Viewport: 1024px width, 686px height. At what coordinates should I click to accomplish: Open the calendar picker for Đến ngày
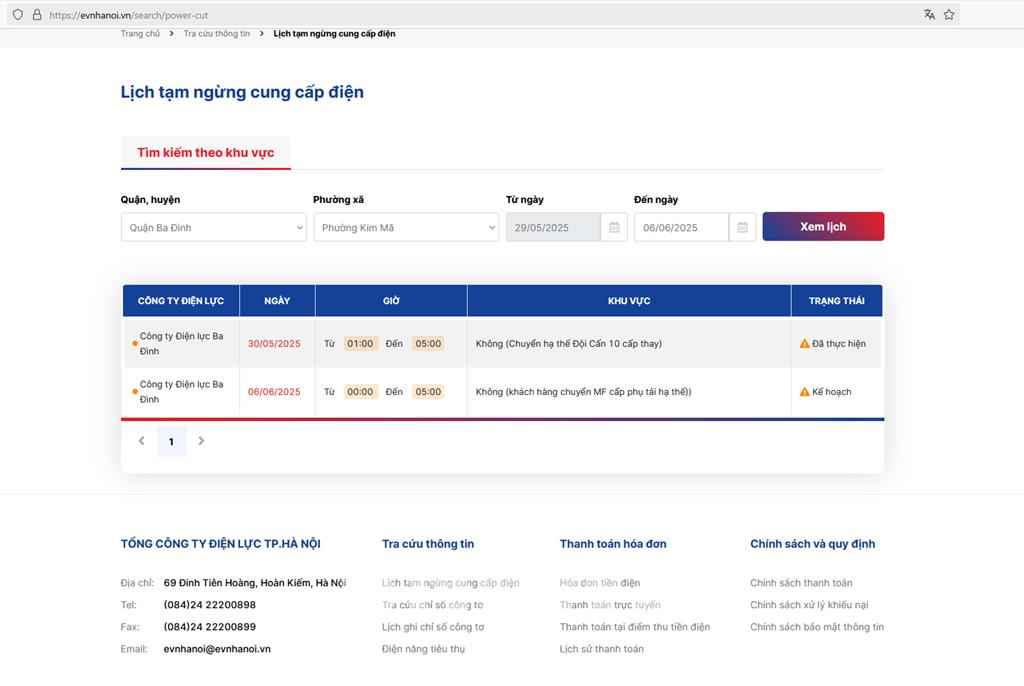(742, 228)
